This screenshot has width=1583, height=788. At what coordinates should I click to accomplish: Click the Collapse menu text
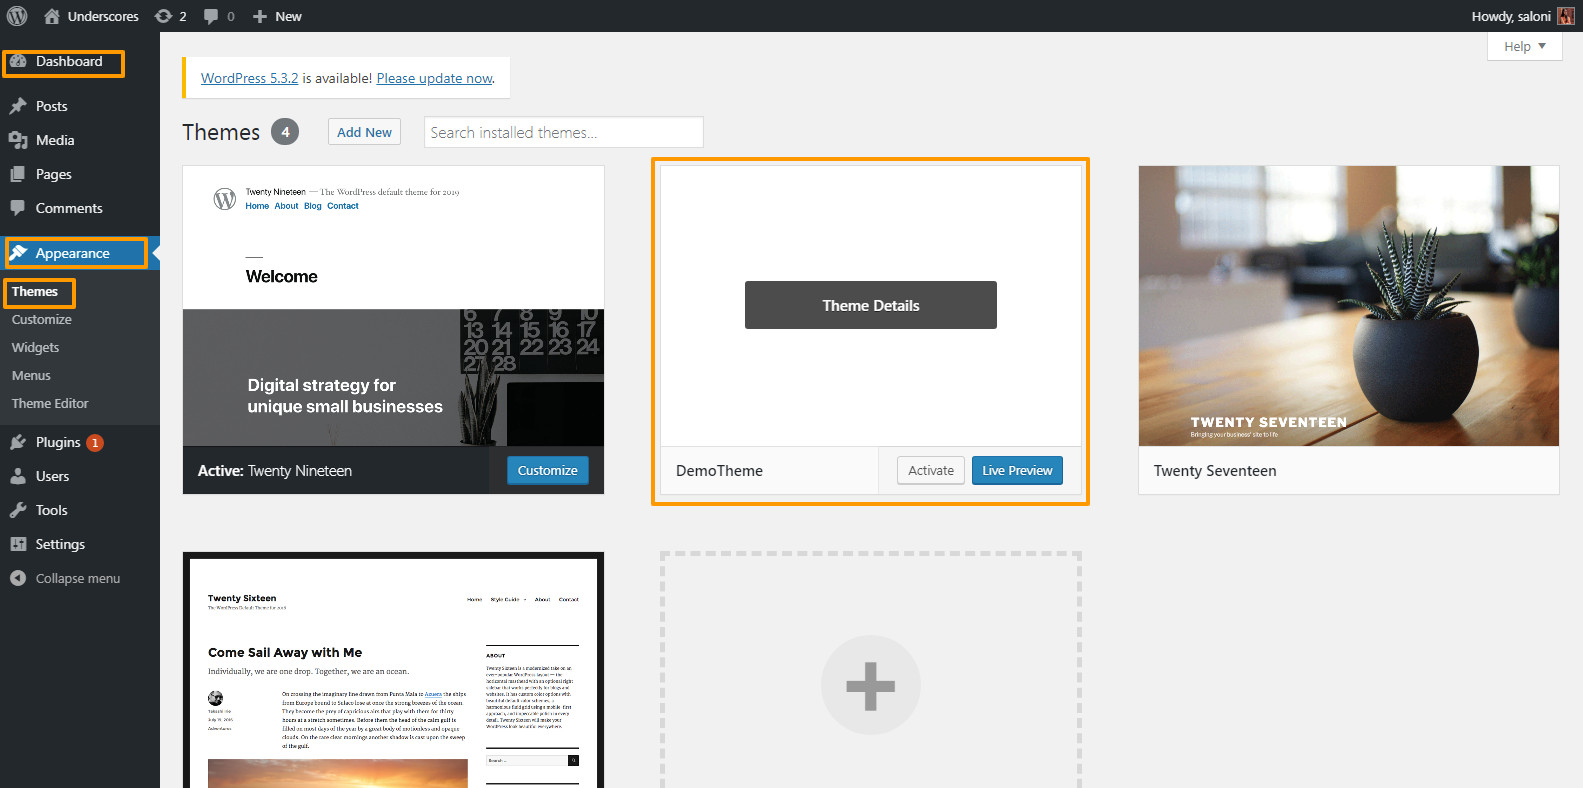tap(78, 578)
